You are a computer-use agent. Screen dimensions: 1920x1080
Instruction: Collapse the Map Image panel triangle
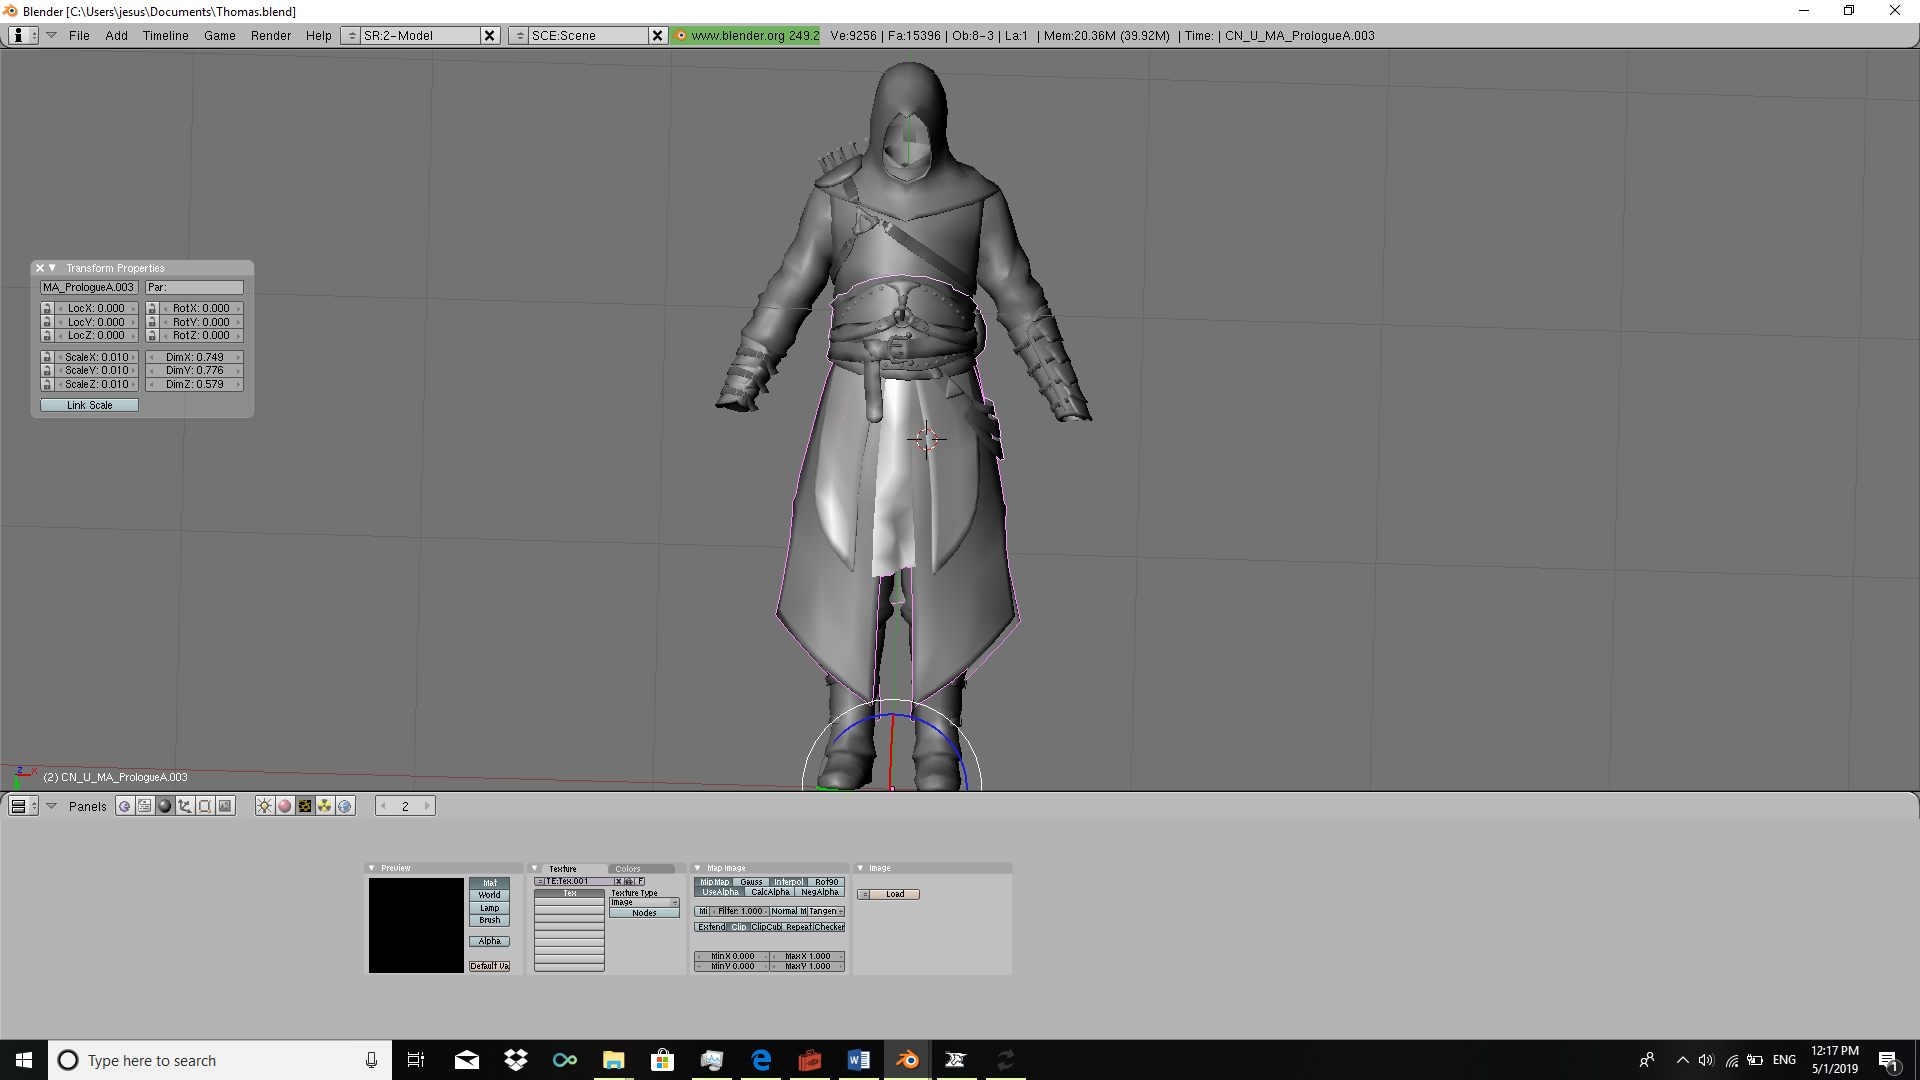[697, 868]
